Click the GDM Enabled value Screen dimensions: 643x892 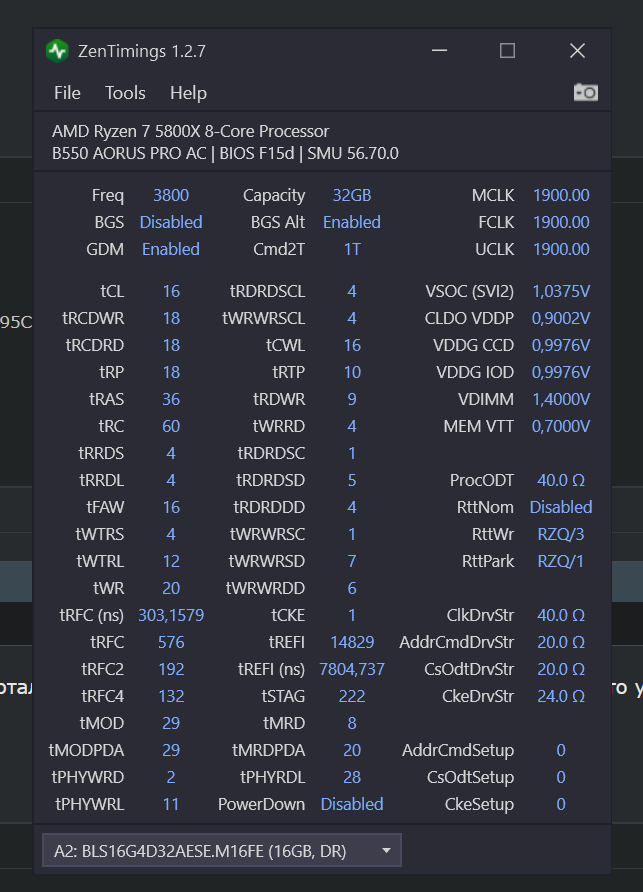[x=171, y=249]
